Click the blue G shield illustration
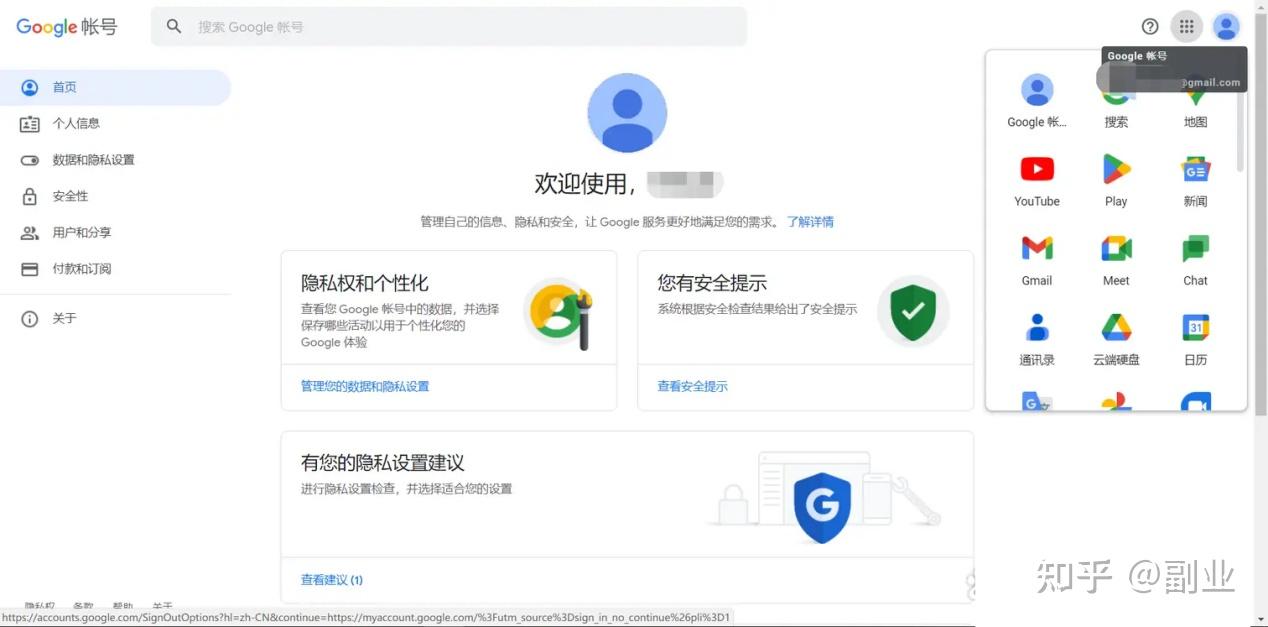 tap(822, 507)
